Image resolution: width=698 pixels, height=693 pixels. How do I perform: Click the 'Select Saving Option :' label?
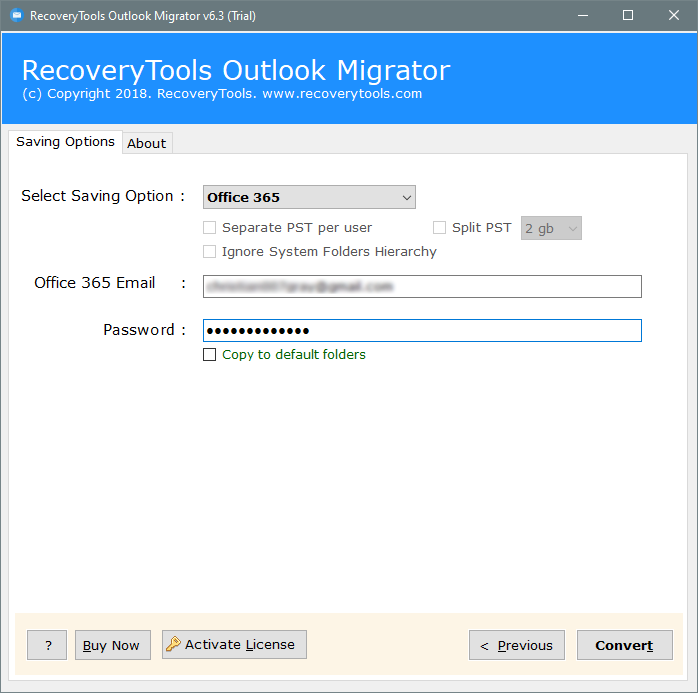point(103,196)
